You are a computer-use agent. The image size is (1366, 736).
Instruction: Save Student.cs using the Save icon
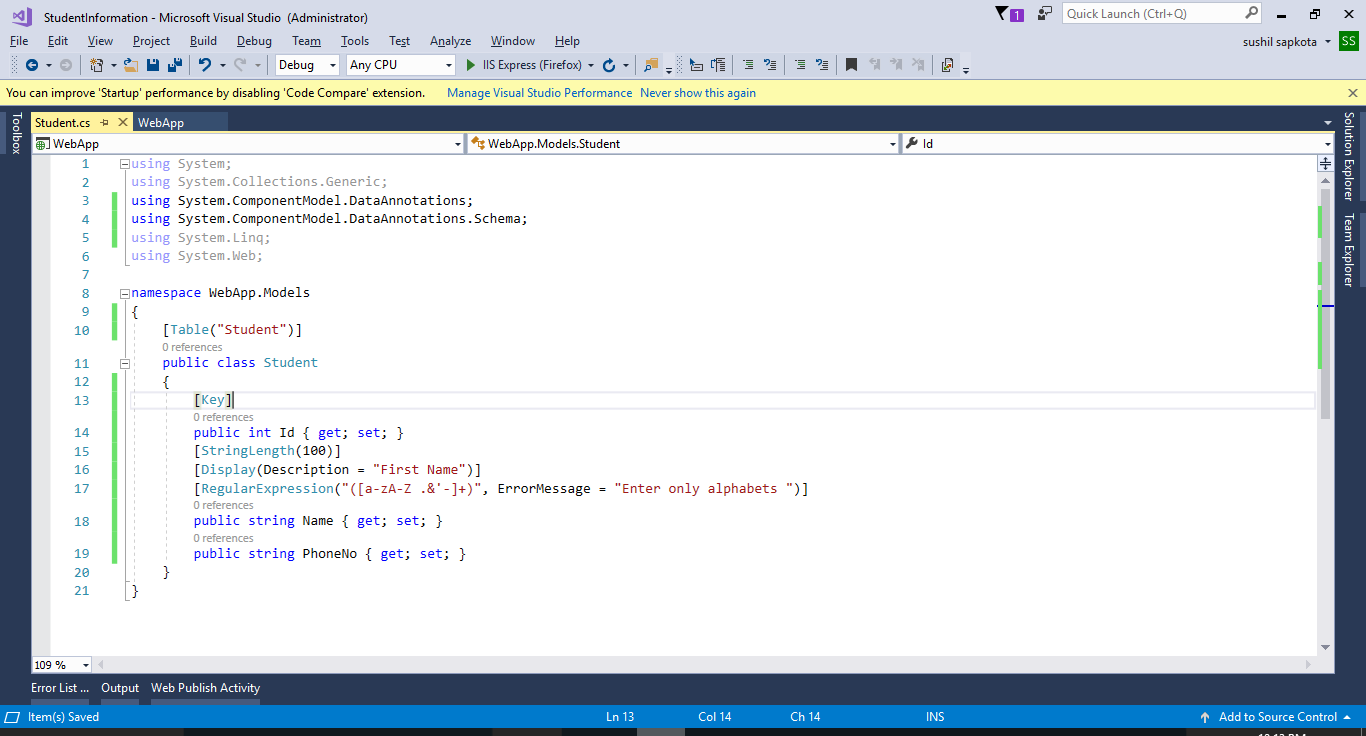point(151,64)
